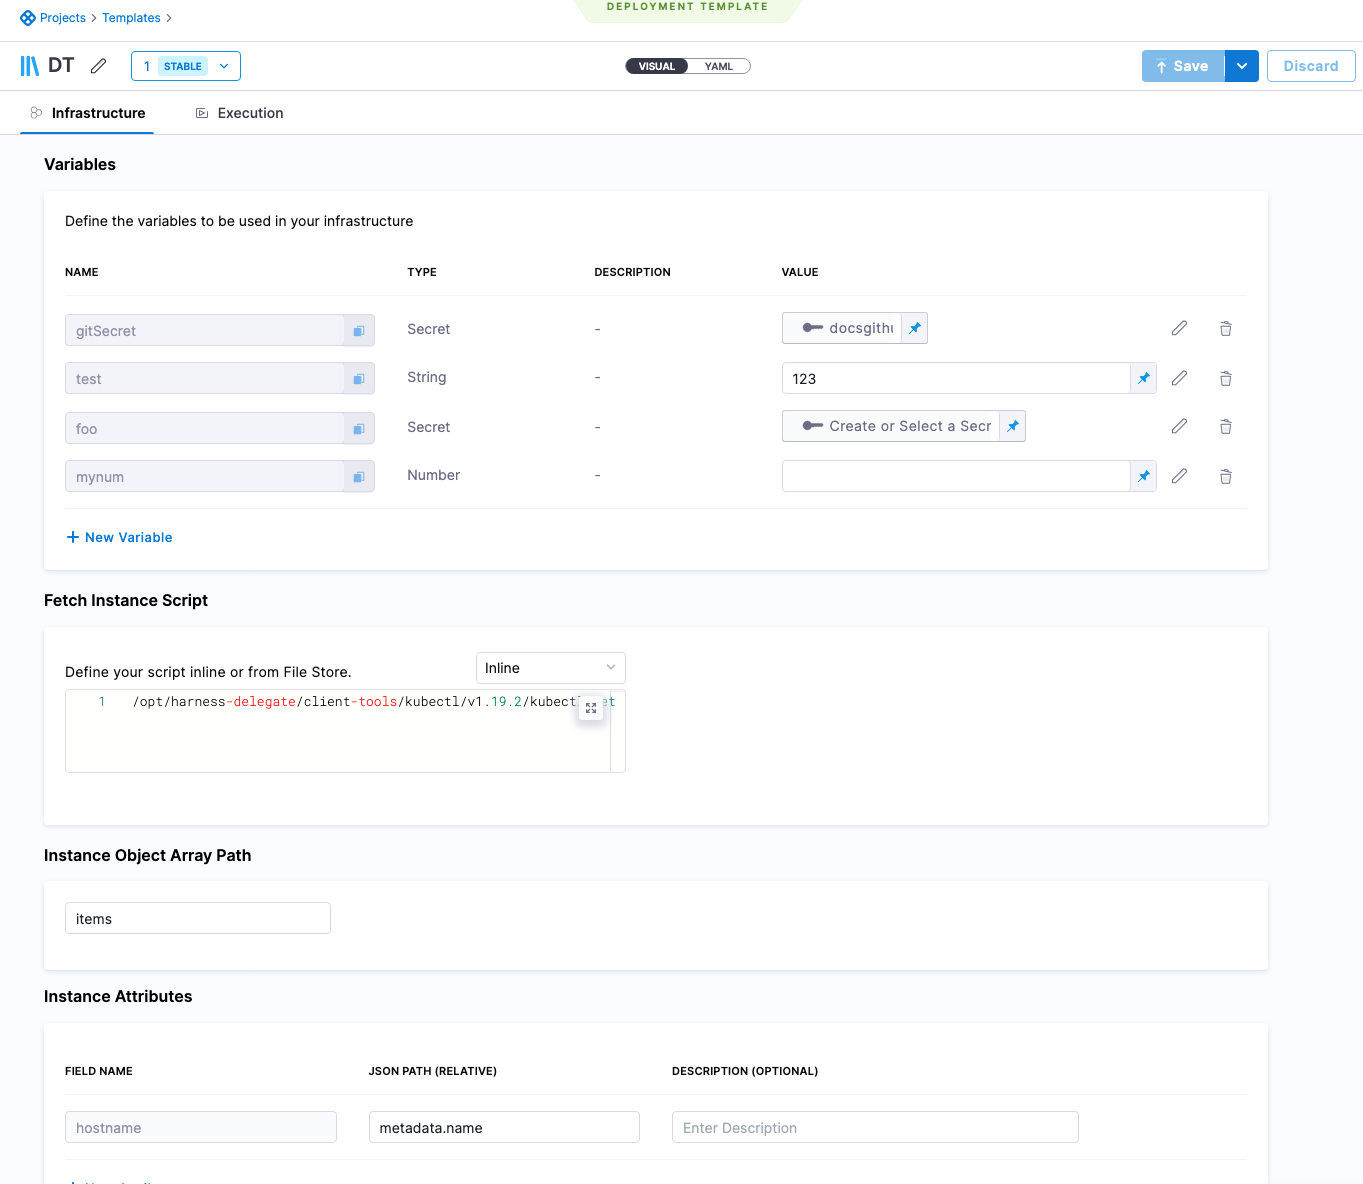
Task: Expand the Save options arrow
Action: coord(1241,66)
